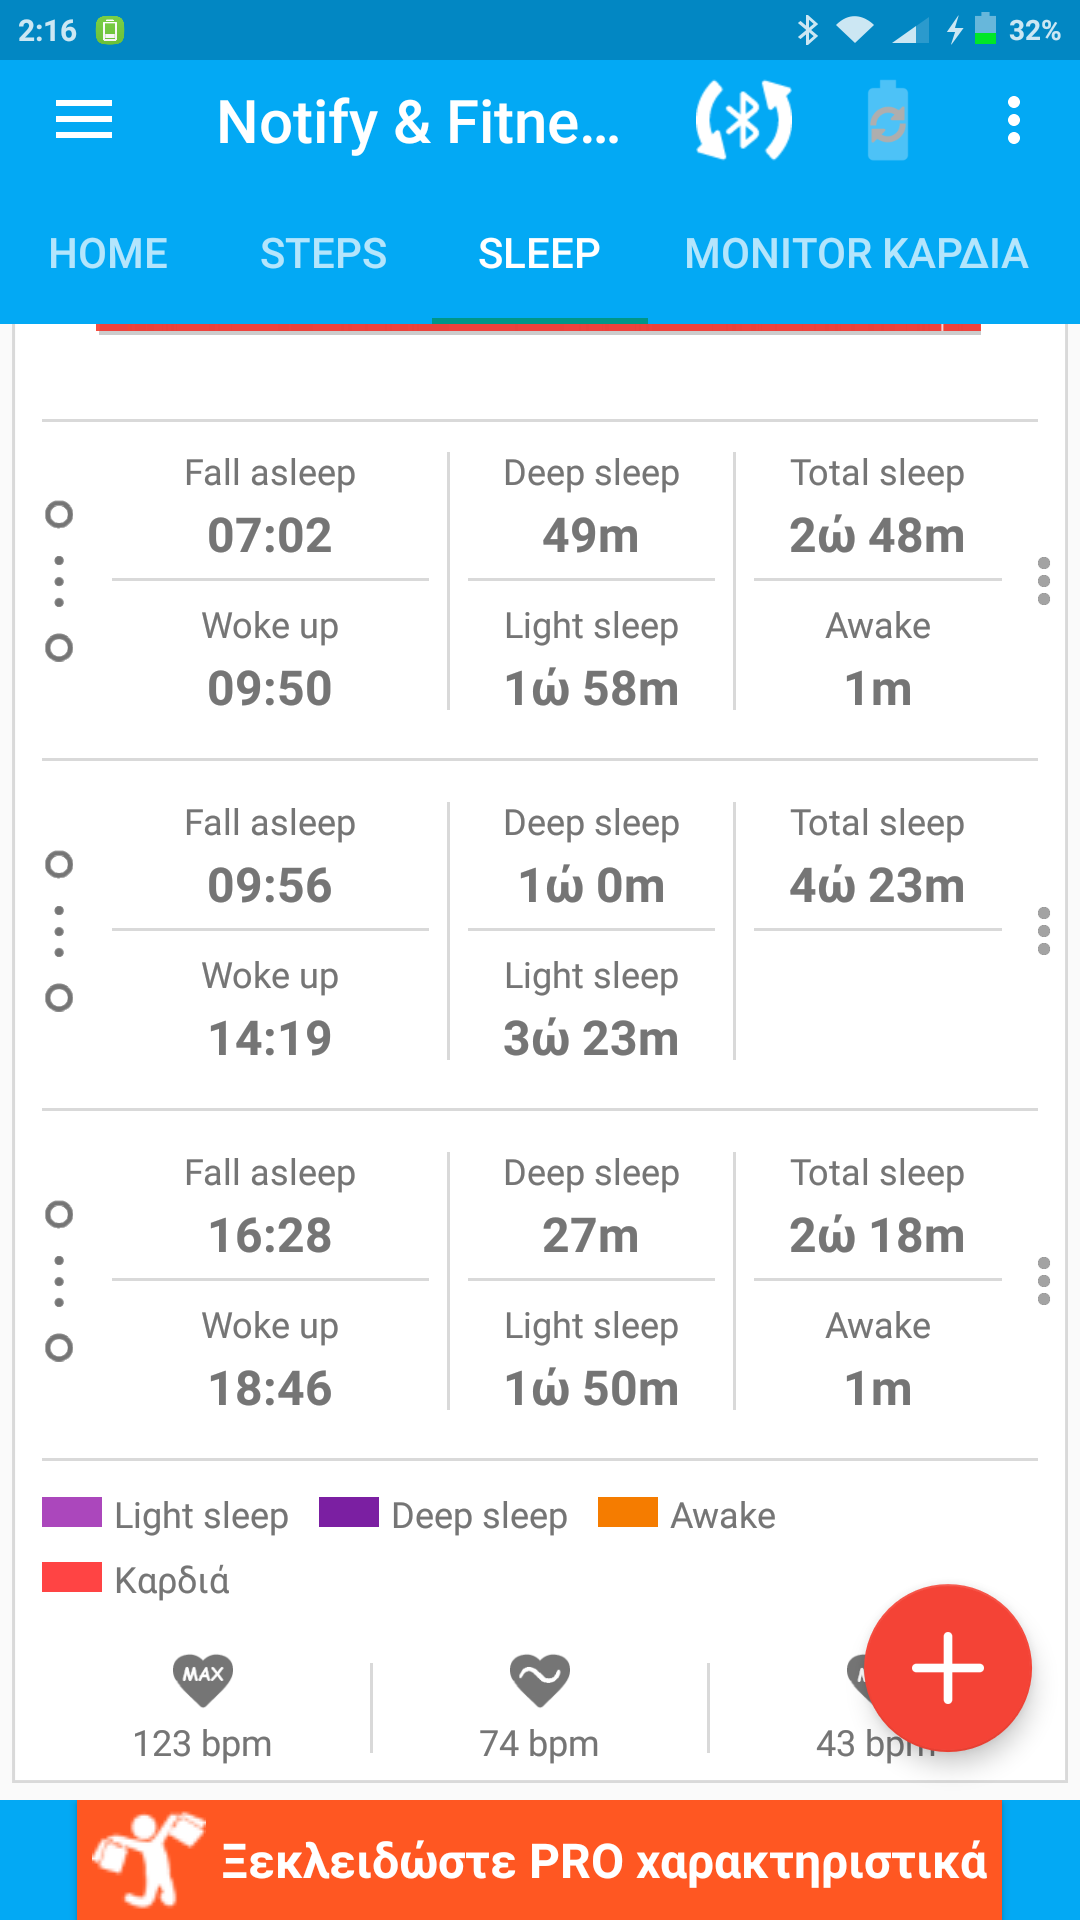Tap the Bluetooth sync icon
Screen dimensions: 1080x1920
coord(743,121)
